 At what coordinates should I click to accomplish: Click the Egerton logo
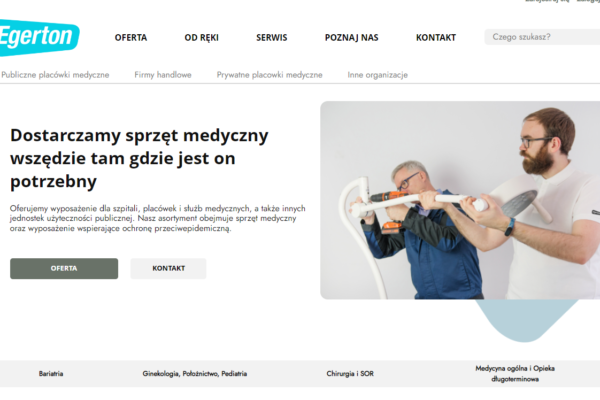pos(38,37)
